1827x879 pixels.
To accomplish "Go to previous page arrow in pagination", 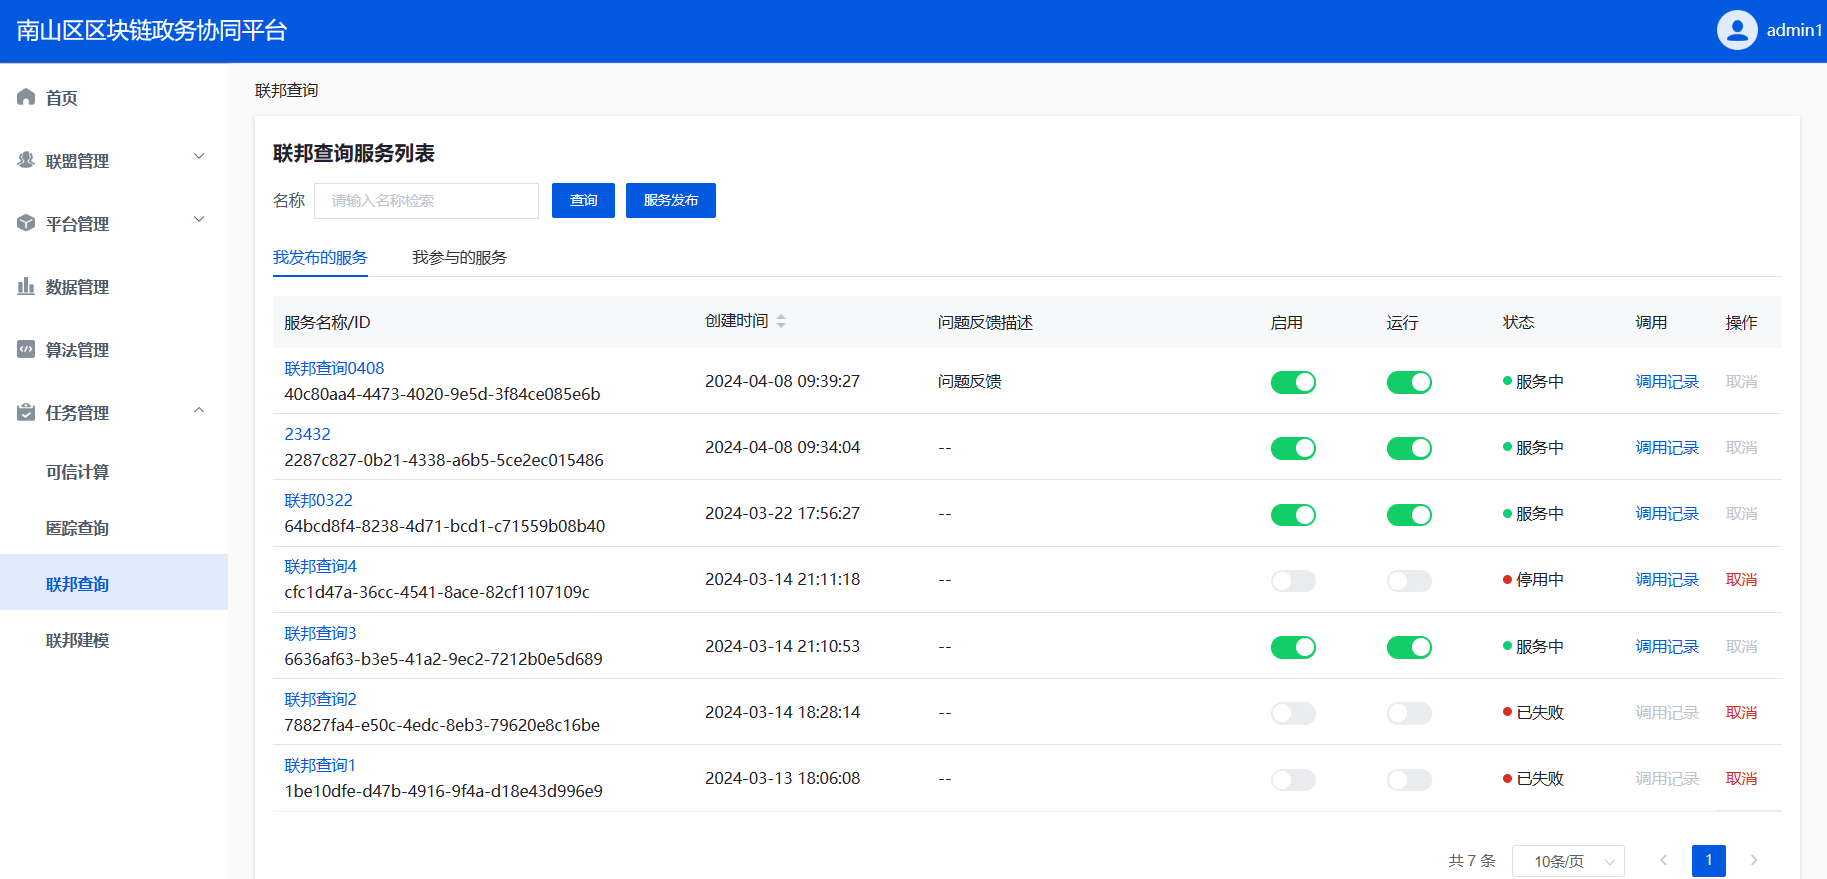I will [1664, 860].
